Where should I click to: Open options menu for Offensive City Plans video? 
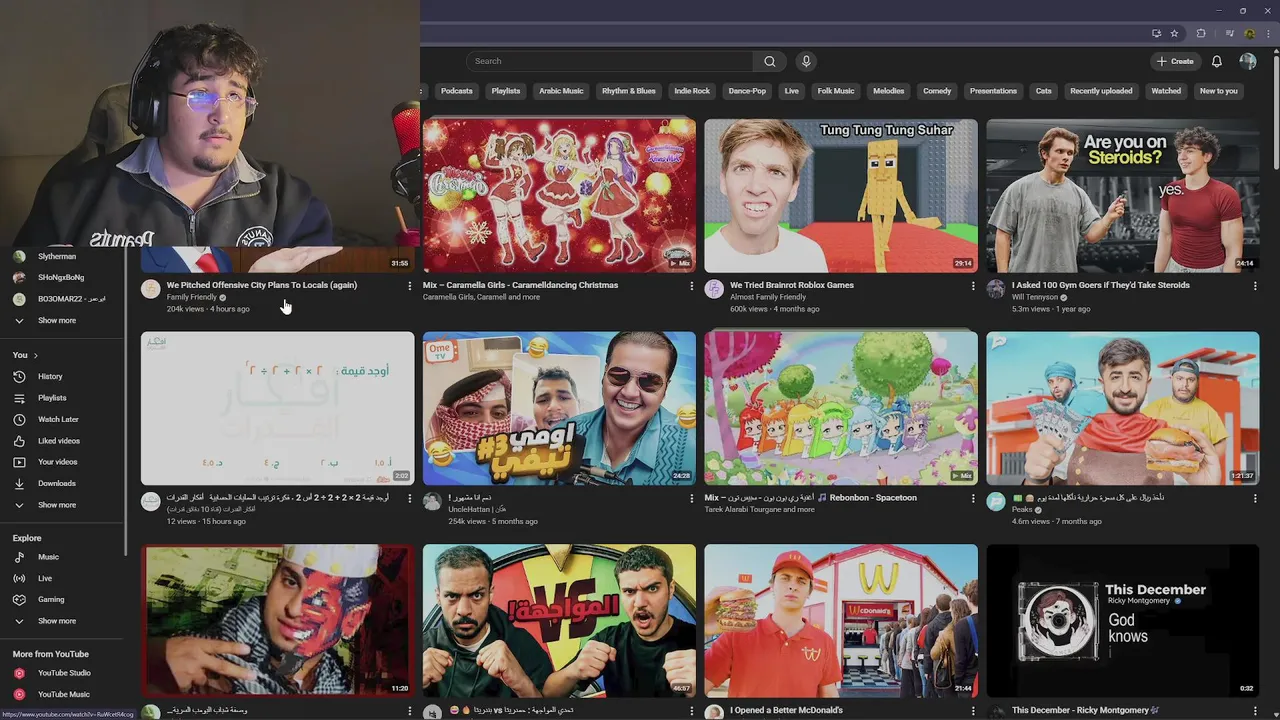(409, 286)
